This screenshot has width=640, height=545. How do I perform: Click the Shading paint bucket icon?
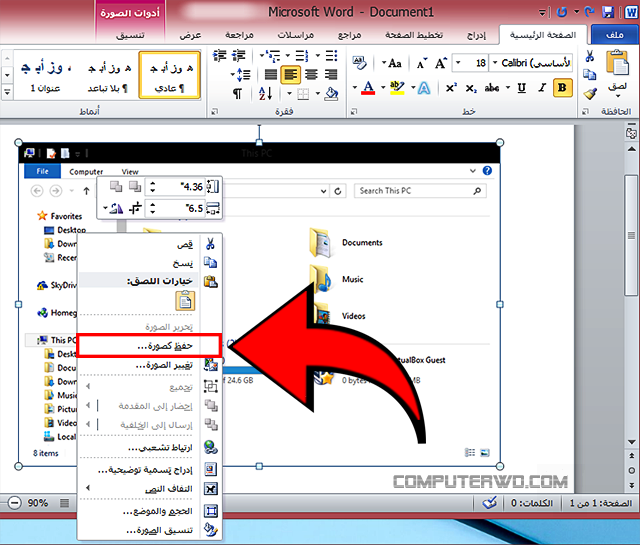331,94
